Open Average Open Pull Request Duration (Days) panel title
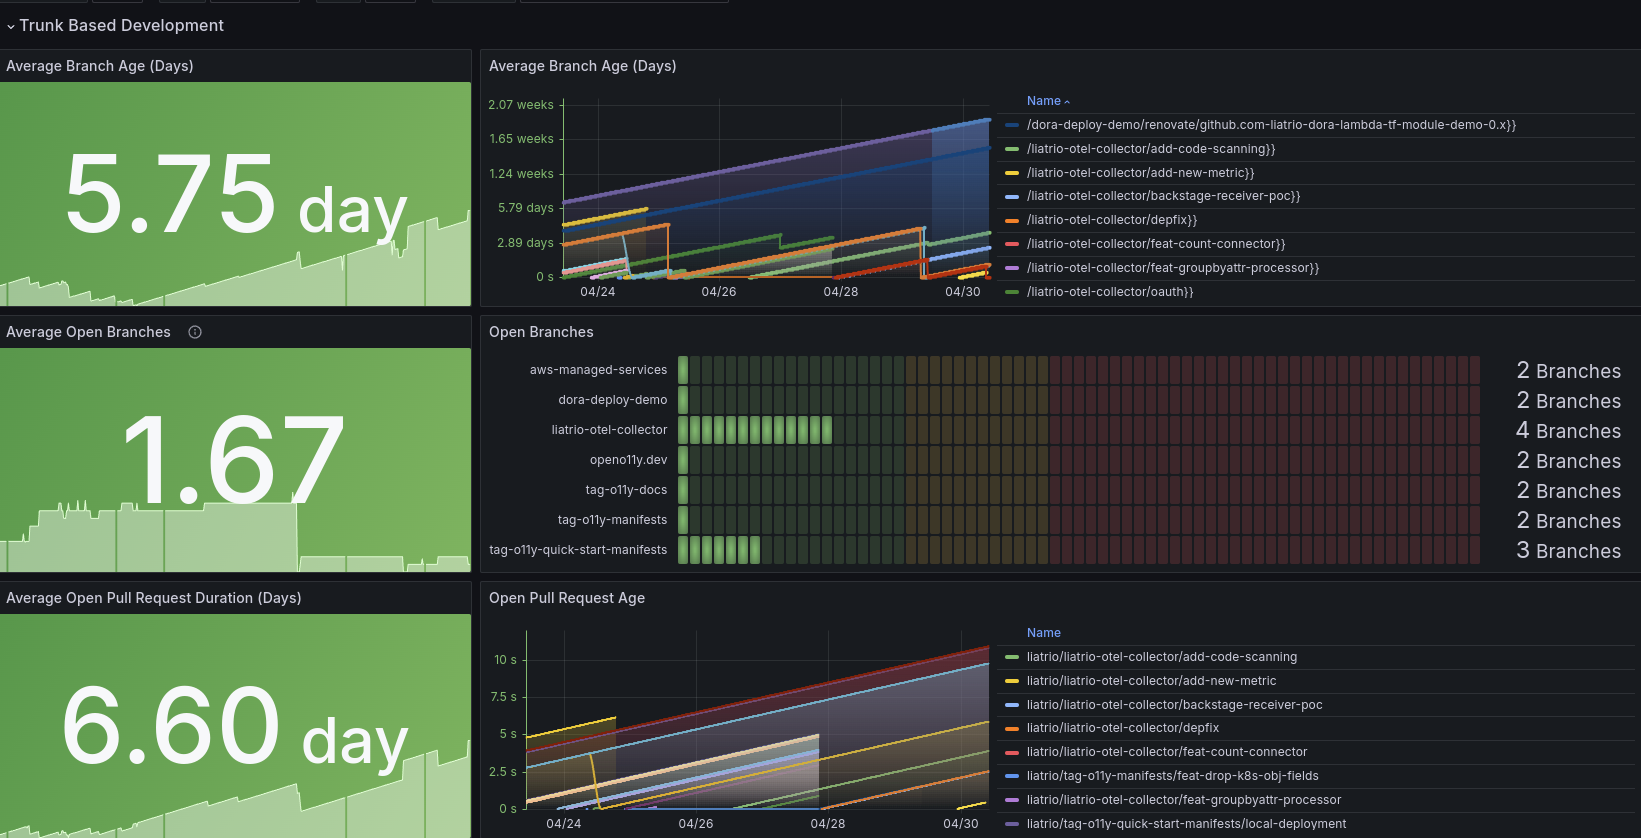Image resolution: width=1641 pixels, height=838 pixels. (x=154, y=598)
